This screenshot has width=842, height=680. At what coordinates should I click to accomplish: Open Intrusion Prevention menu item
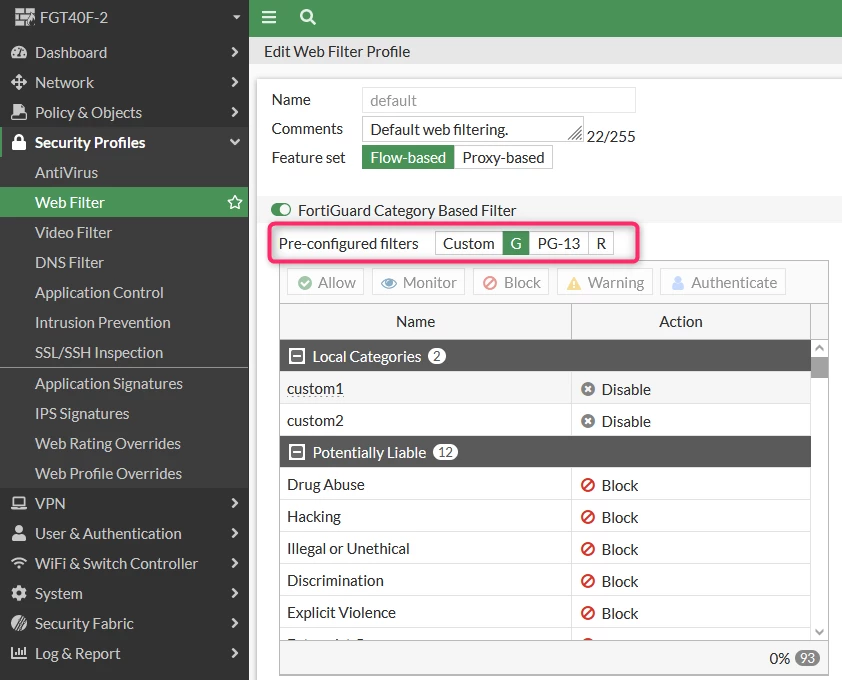pyautogui.click(x=124, y=323)
